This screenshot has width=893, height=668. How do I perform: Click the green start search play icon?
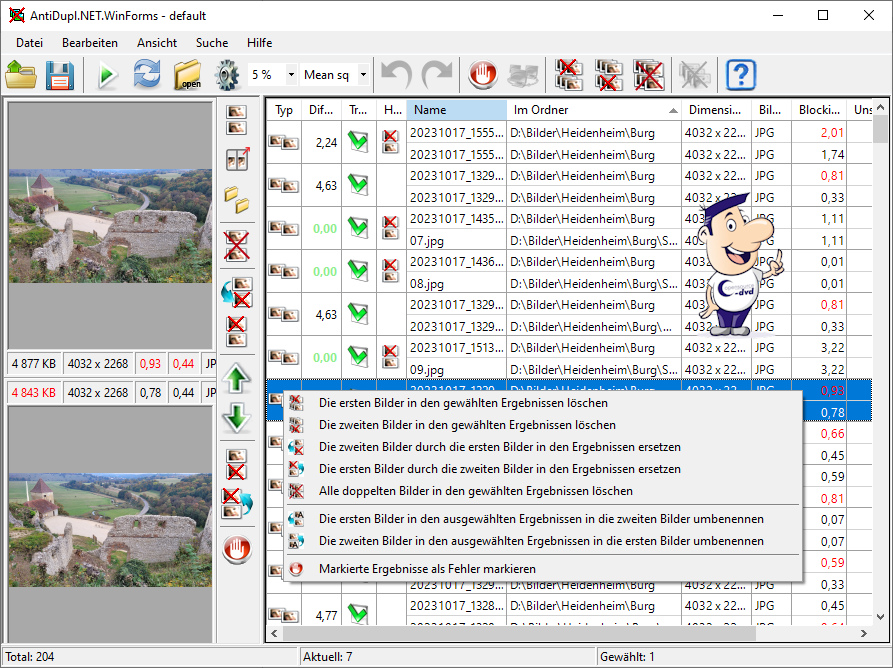[107, 75]
